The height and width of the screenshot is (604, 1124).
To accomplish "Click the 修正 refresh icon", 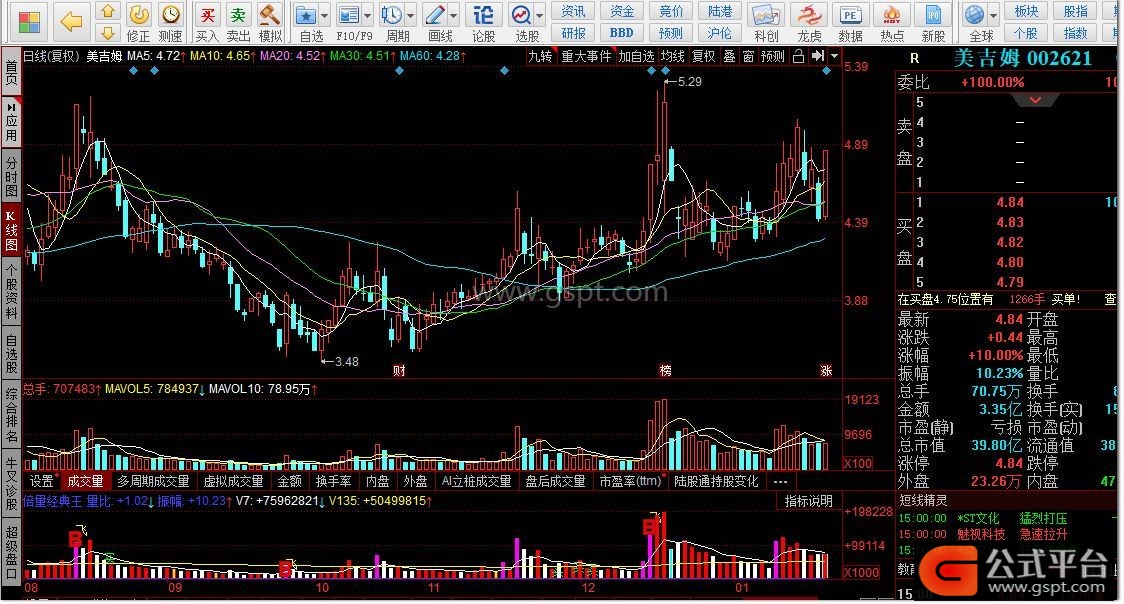I will pos(138,14).
